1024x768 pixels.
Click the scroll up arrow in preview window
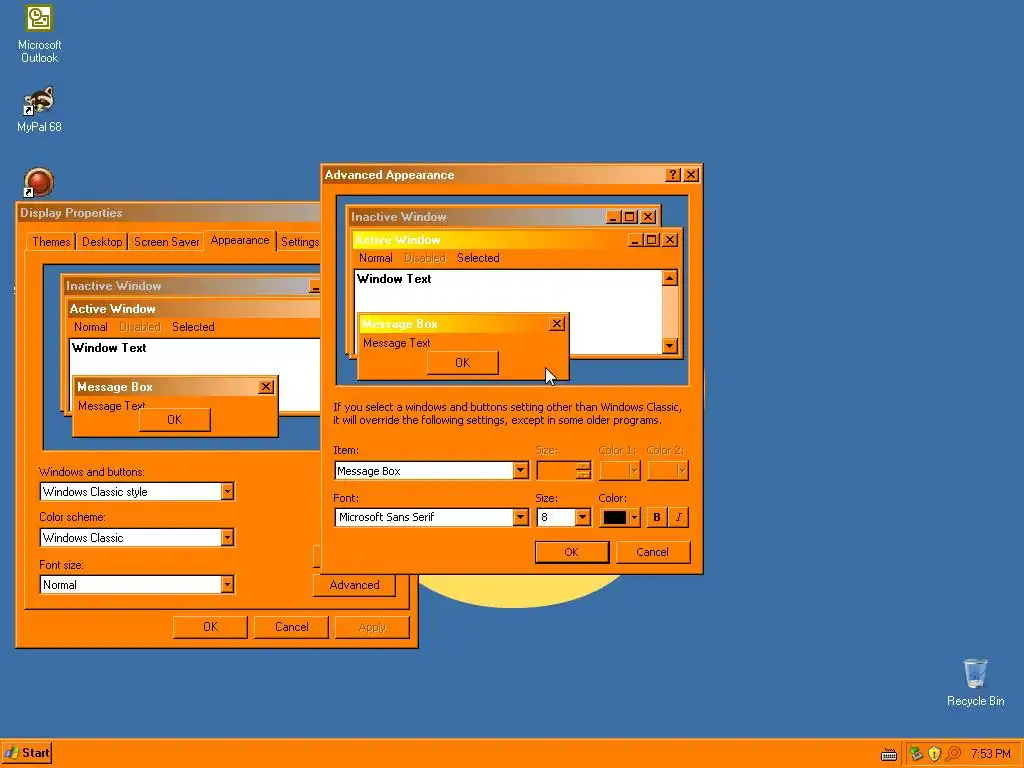669,278
